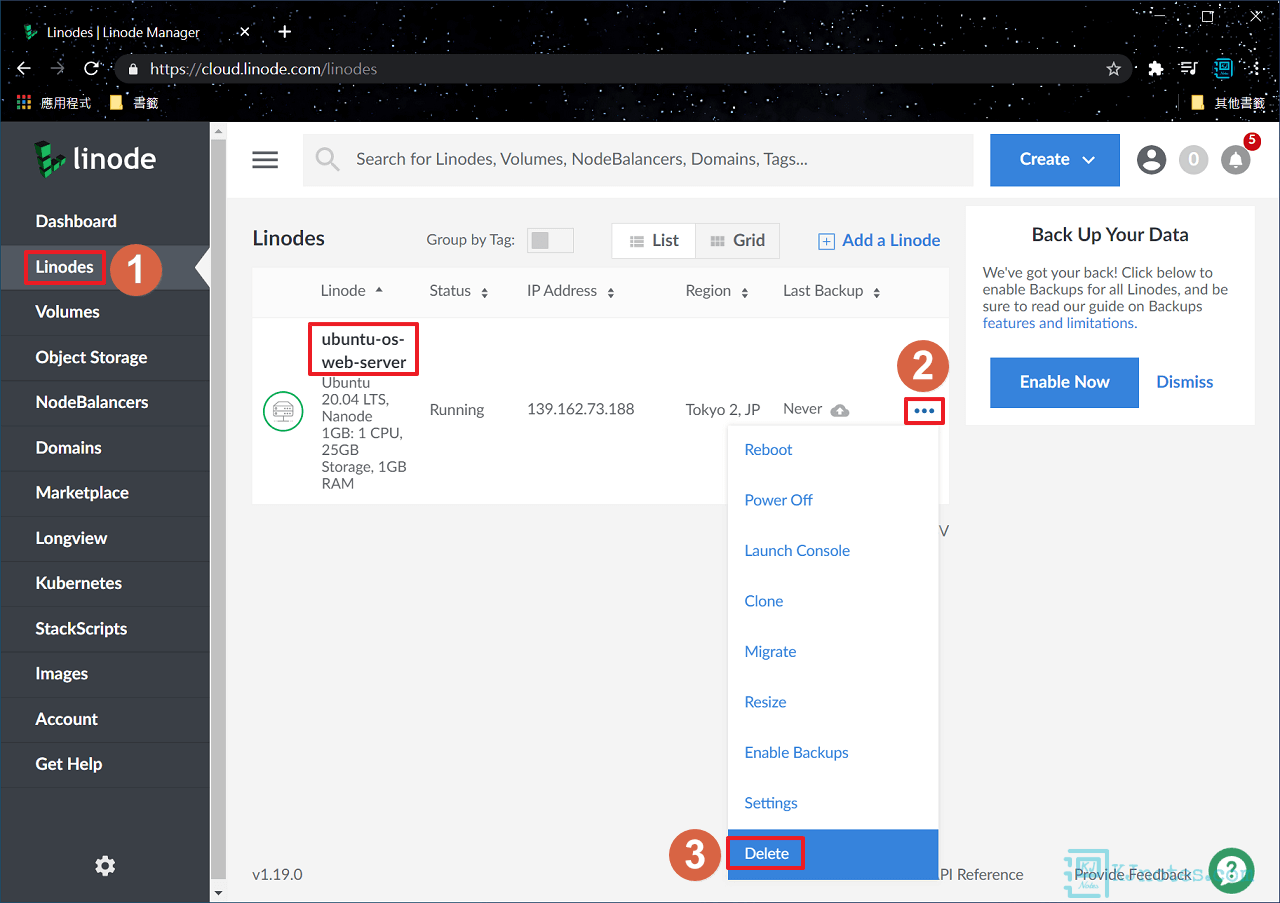Image resolution: width=1280 pixels, height=903 pixels.
Task: Click the browser menu three-dots icon
Action: click(x=1258, y=69)
